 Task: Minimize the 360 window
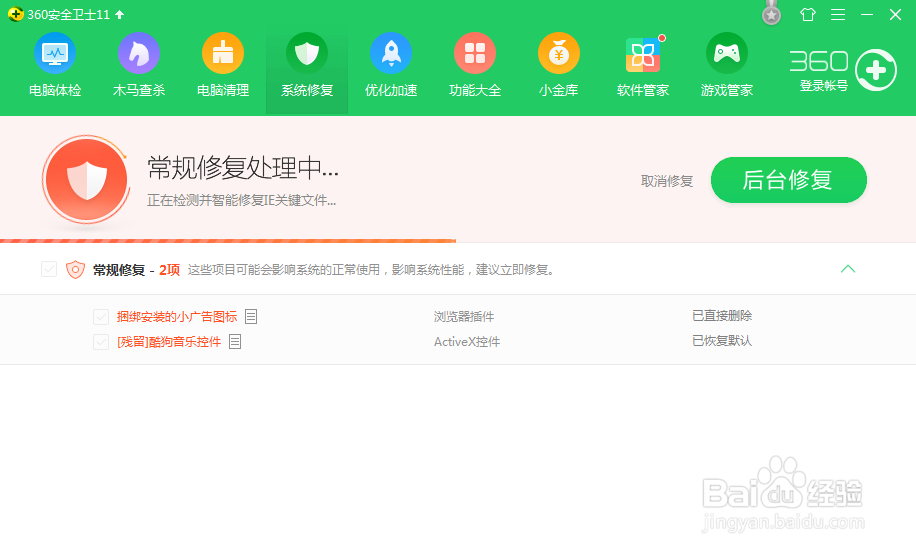pos(867,15)
